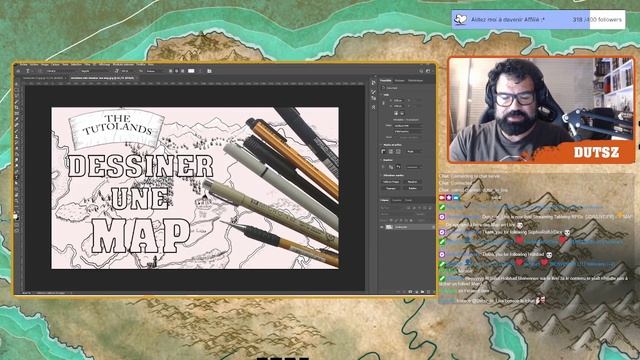This screenshot has height=360, width=640.
Task: Open the brush collapsed panel icon in dock
Action: (373, 91)
